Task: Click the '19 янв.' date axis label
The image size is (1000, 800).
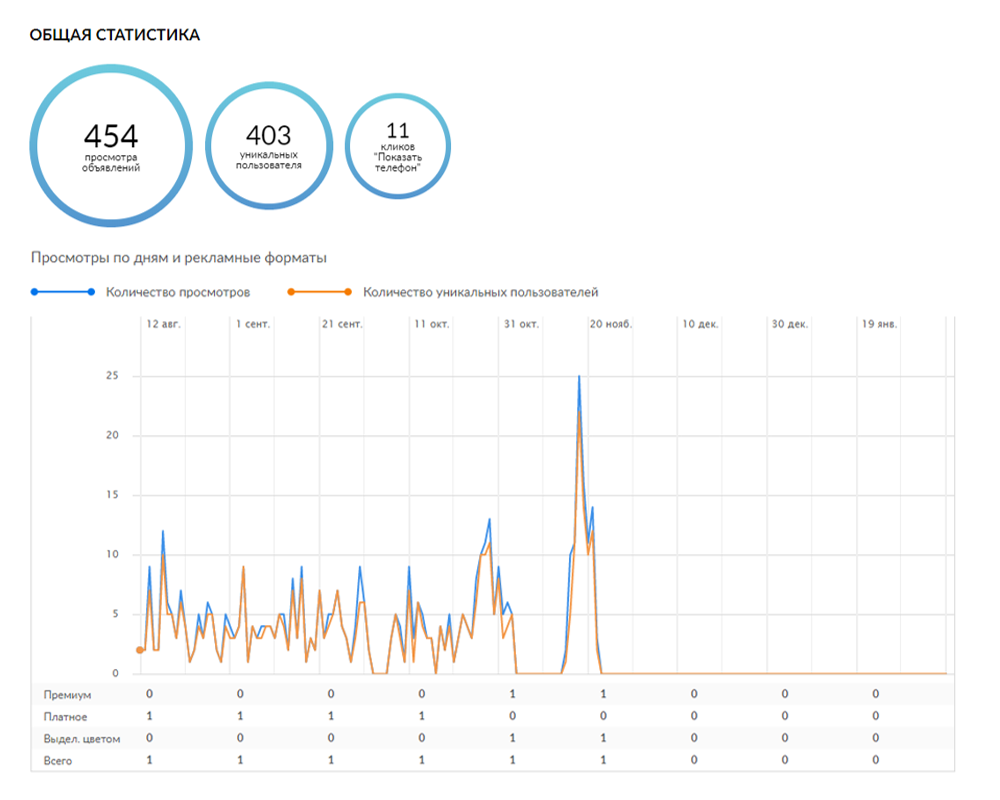Action: pos(879,324)
